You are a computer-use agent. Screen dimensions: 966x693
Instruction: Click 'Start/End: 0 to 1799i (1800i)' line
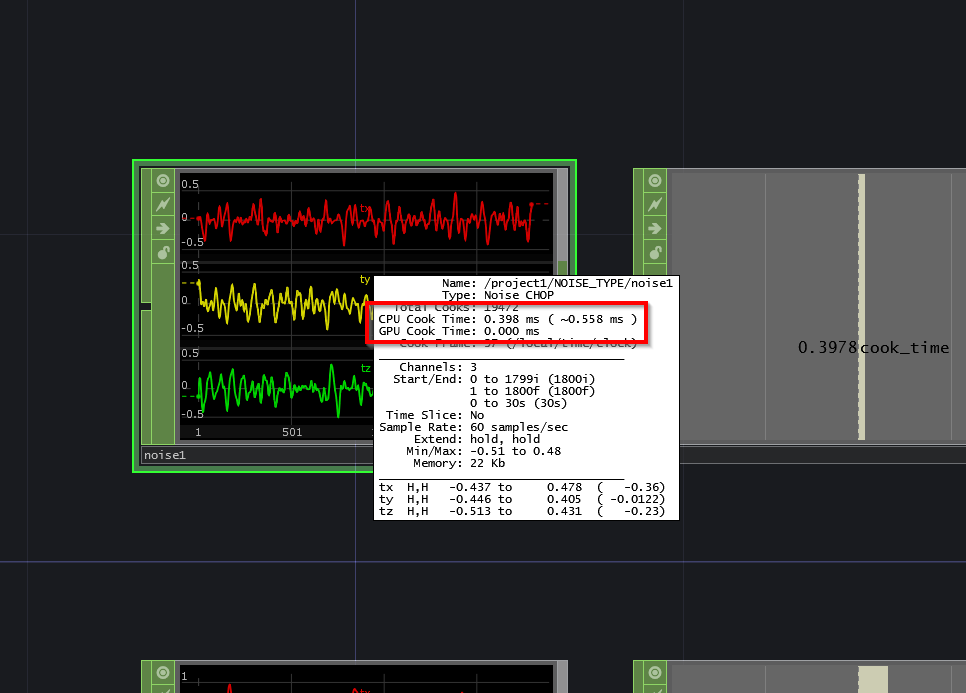tap(494, 379)
